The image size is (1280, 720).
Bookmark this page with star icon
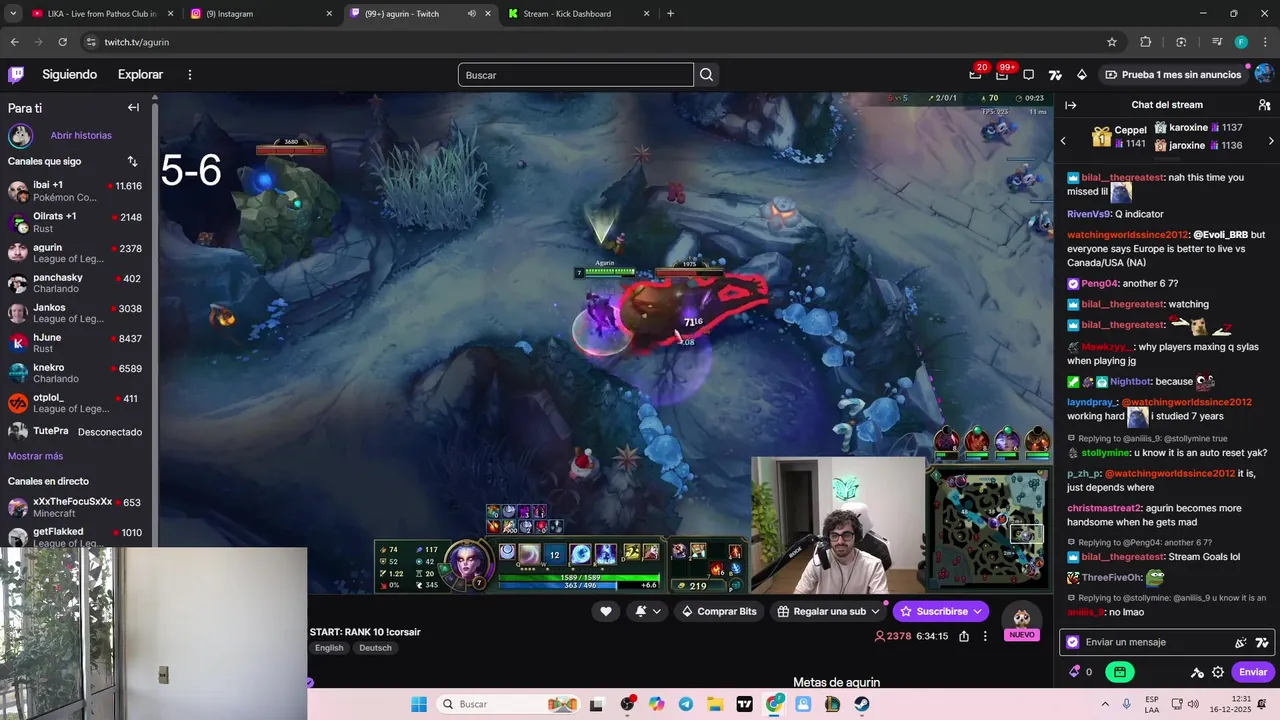[1112, 42]
